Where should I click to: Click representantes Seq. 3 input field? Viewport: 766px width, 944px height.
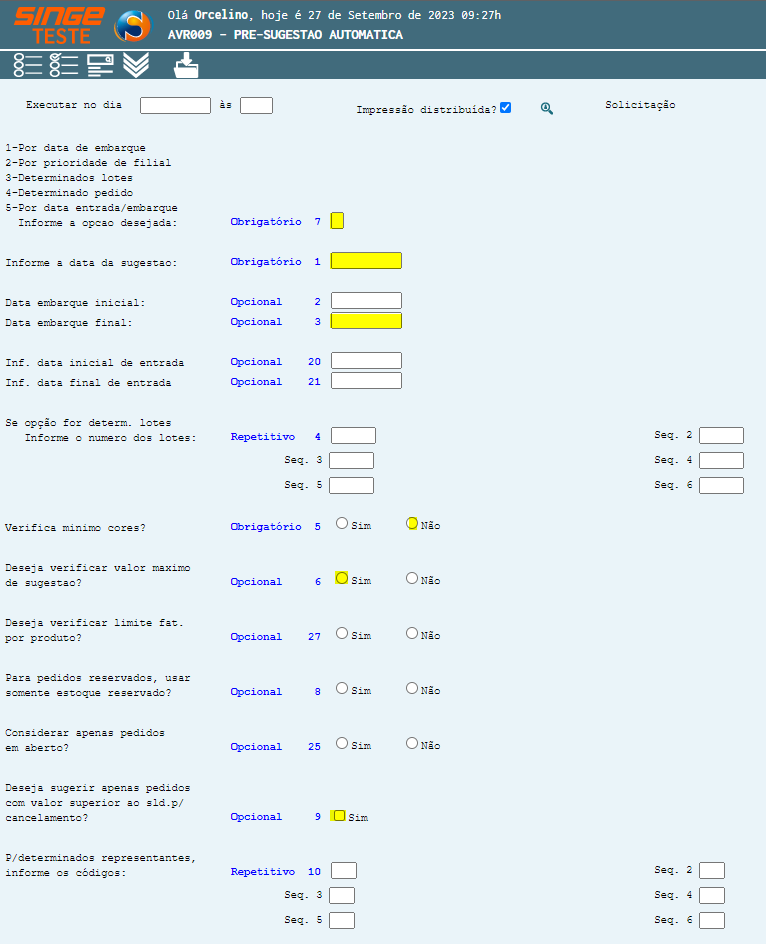342,895
